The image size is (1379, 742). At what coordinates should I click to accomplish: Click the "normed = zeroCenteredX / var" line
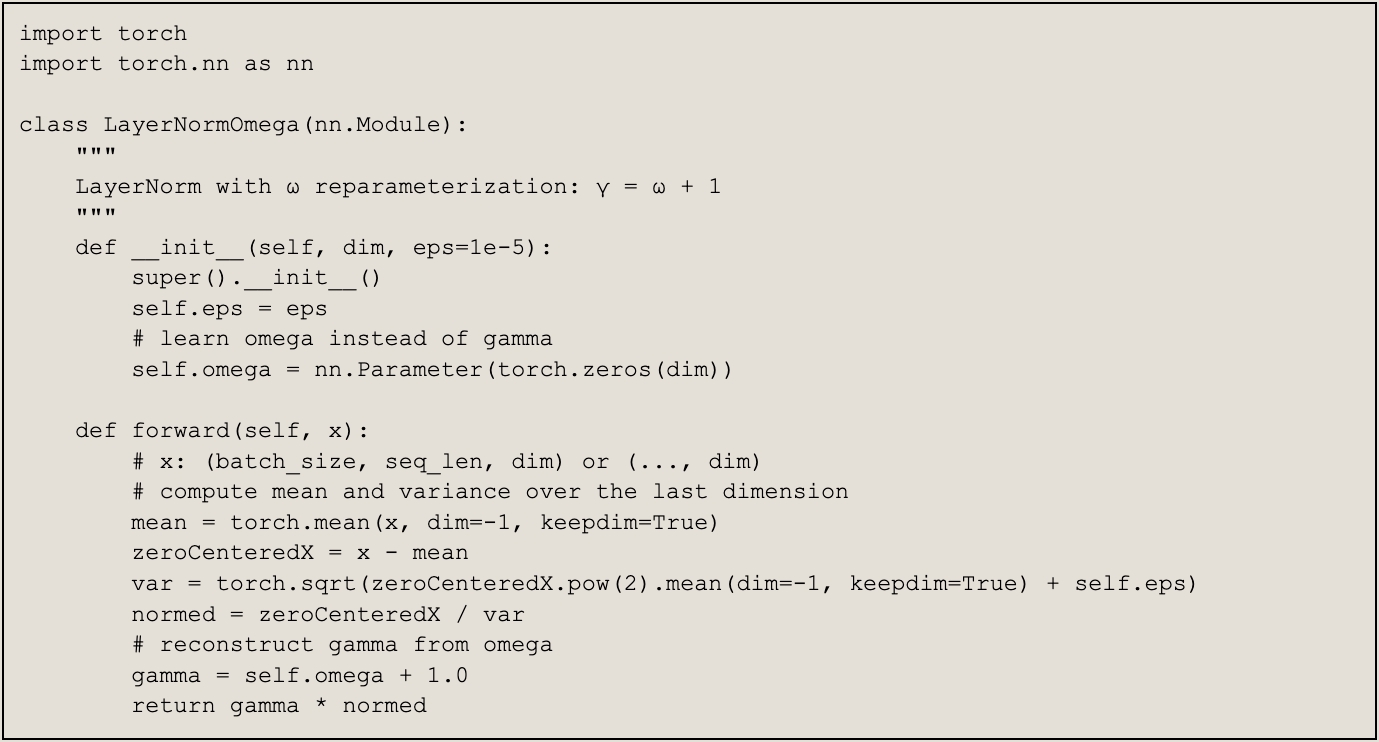[x=328, y=614]
